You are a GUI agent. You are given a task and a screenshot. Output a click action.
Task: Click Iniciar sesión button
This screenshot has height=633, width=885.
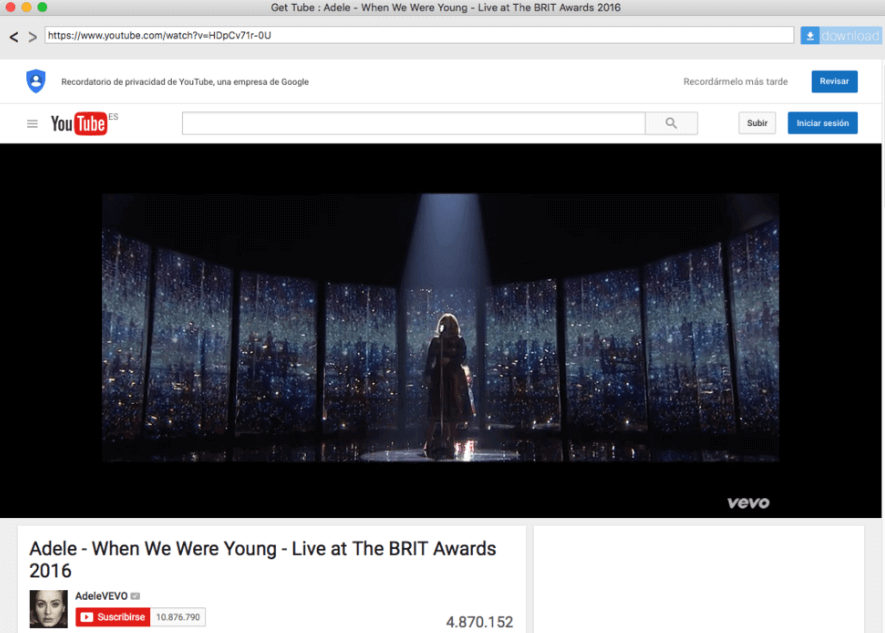[x=822, y=123]
